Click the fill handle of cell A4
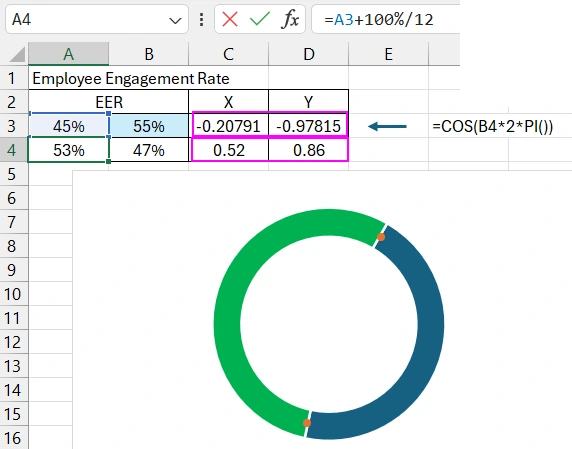The image size is (572, 449). pos(108,161)
